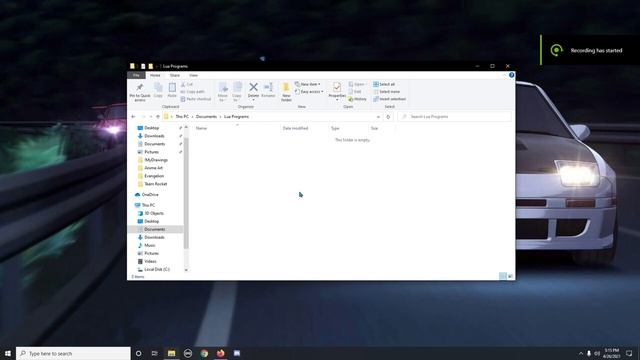Image resolution: width=640 pixels, height=360 pixels.
Task: Open Explorer Help question mark
Action: [x=511, y=75]
